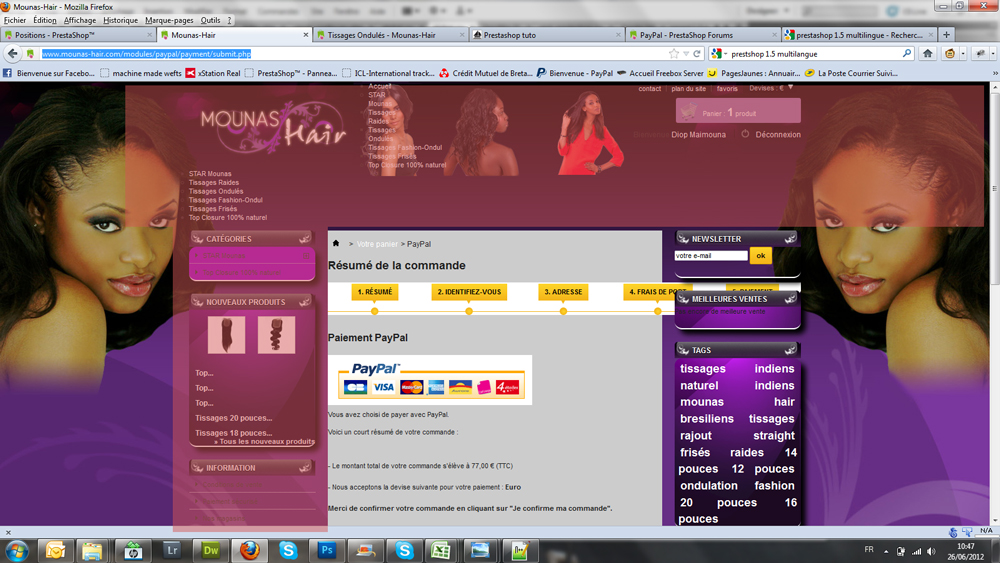Open Windows Explorer folder from taskbar
The height and width of the screenshot is (563, 1000).
[92, 550]
